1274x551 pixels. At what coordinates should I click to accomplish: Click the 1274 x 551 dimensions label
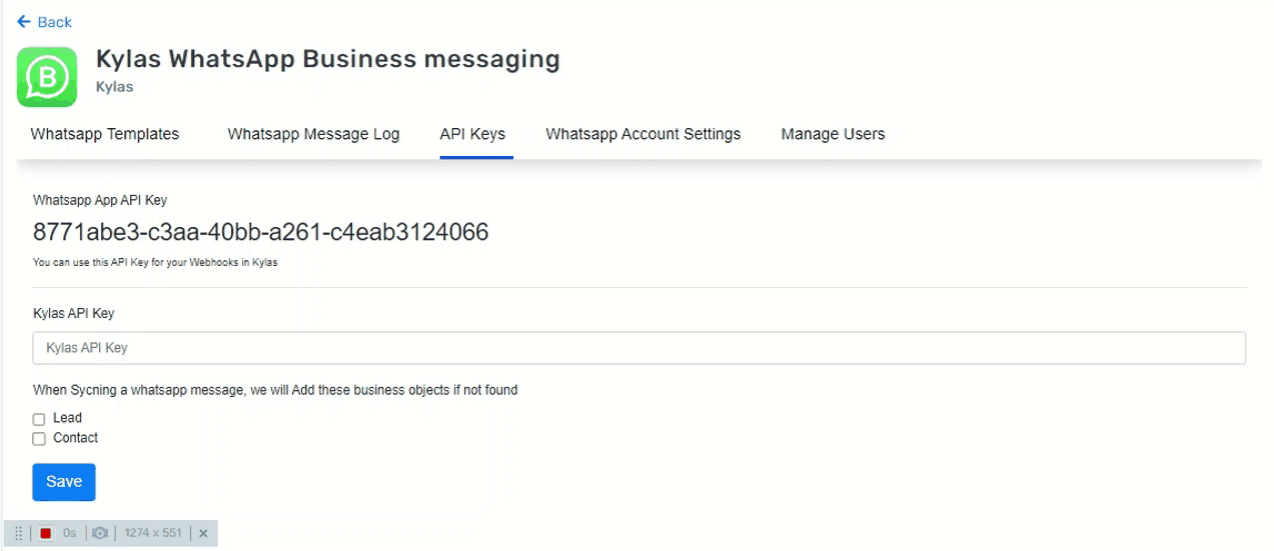tap(153, 534)
